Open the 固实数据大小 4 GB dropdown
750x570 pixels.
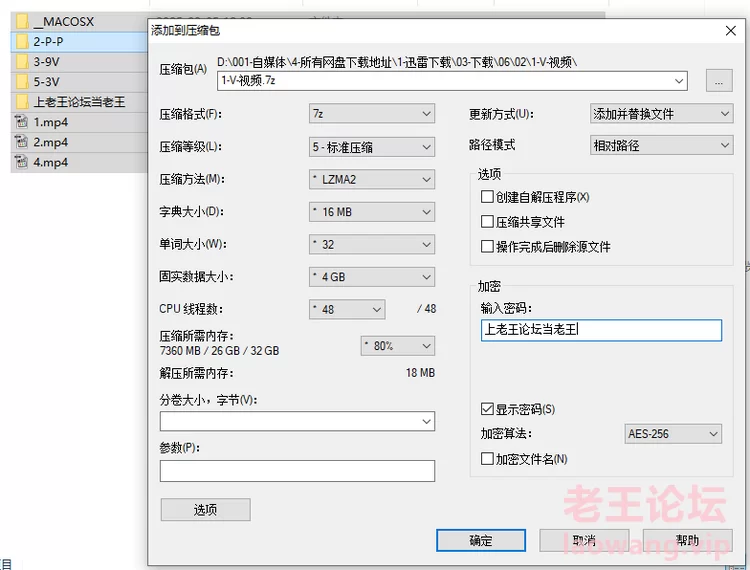[372, 277]
